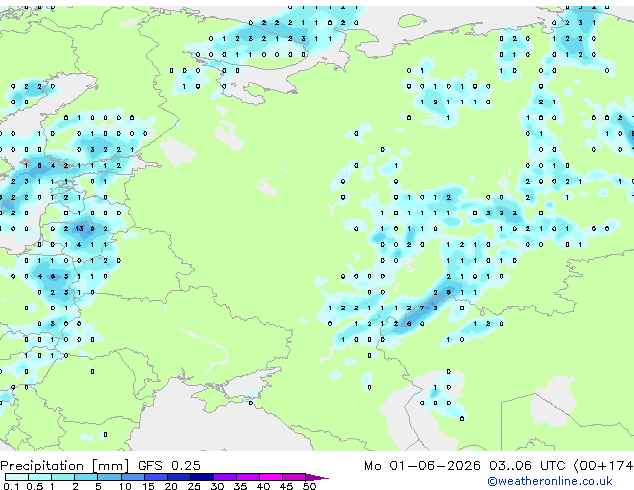
Task: Click the "(00+174" forecast run label
Action: 603,466
